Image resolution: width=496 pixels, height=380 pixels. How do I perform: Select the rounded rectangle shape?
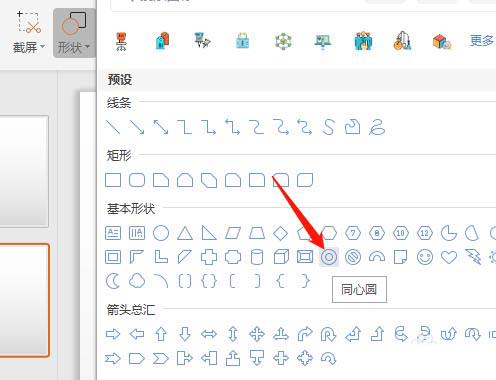pos(137,180)
